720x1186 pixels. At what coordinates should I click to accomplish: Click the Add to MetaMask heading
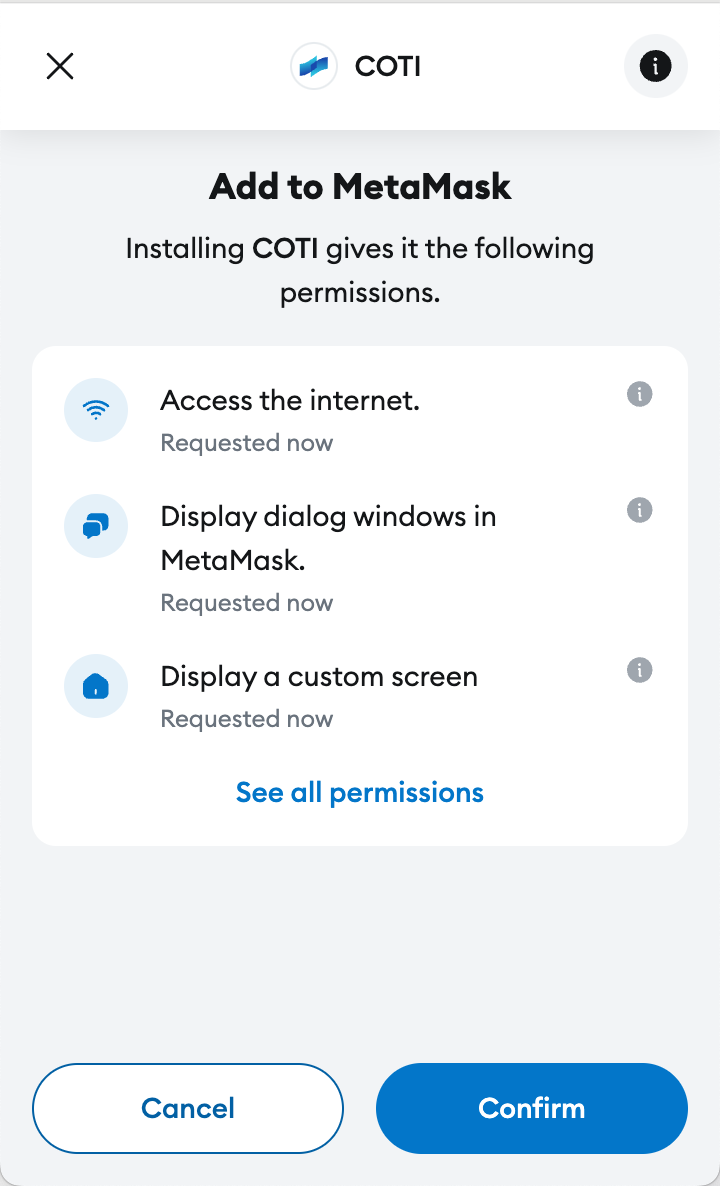[x=360, y=187]
